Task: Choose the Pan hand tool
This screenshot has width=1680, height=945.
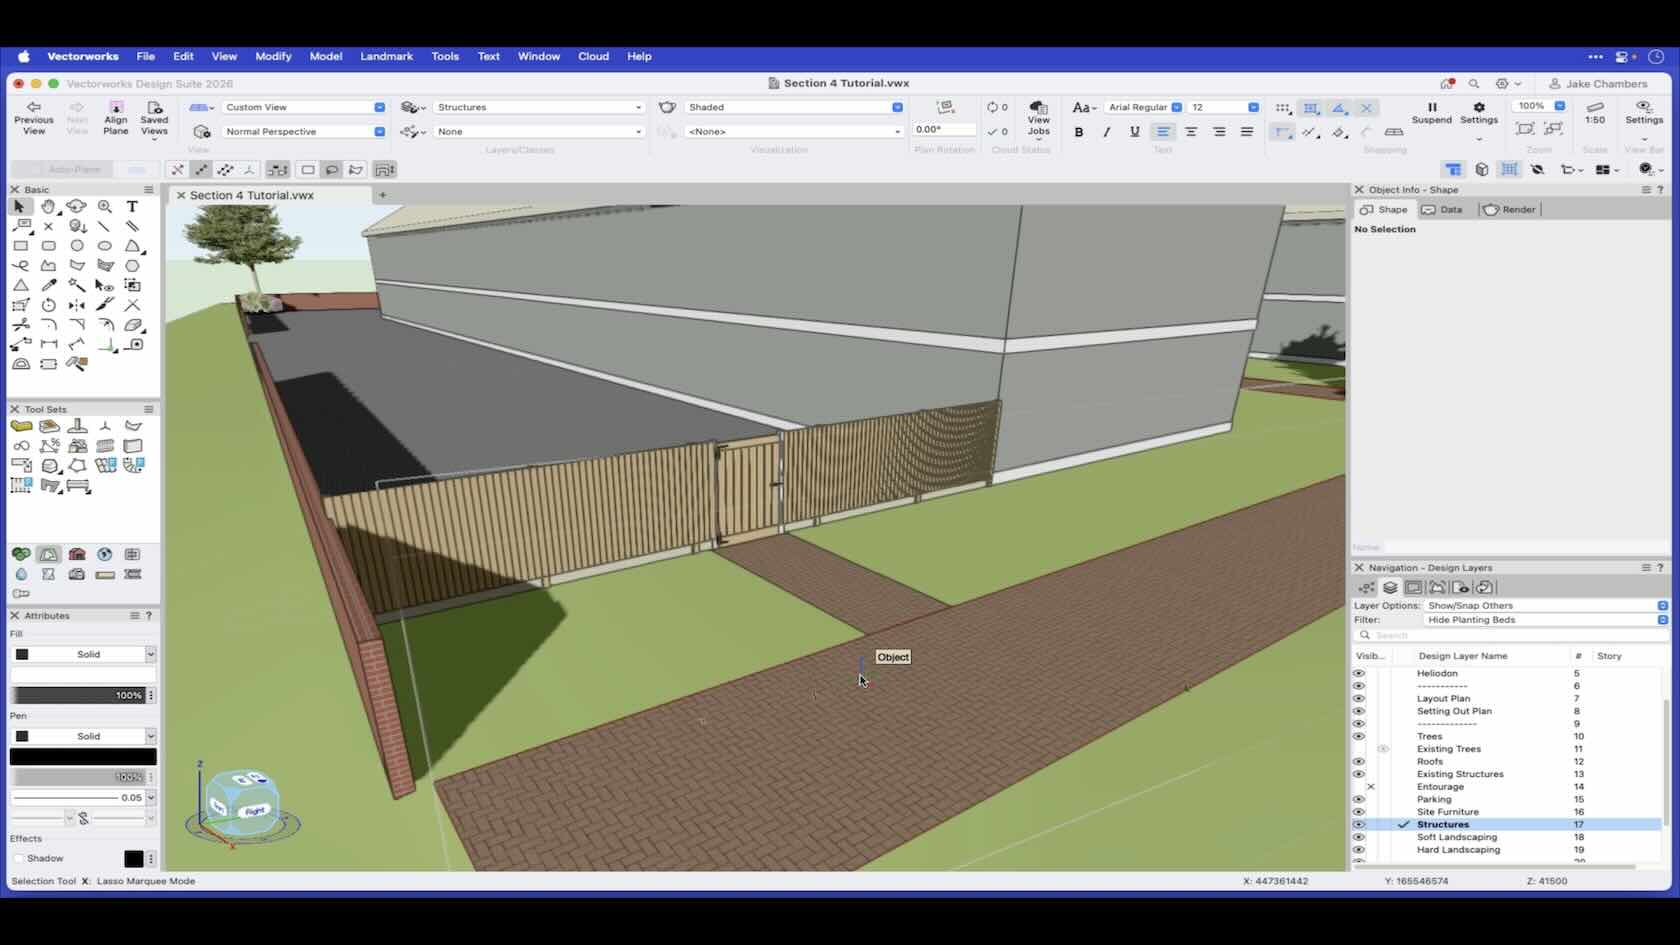Action: pos(48,206)
